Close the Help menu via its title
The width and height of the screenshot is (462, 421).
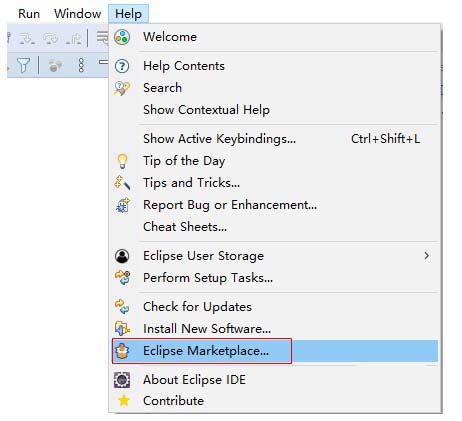pos(128,14)
